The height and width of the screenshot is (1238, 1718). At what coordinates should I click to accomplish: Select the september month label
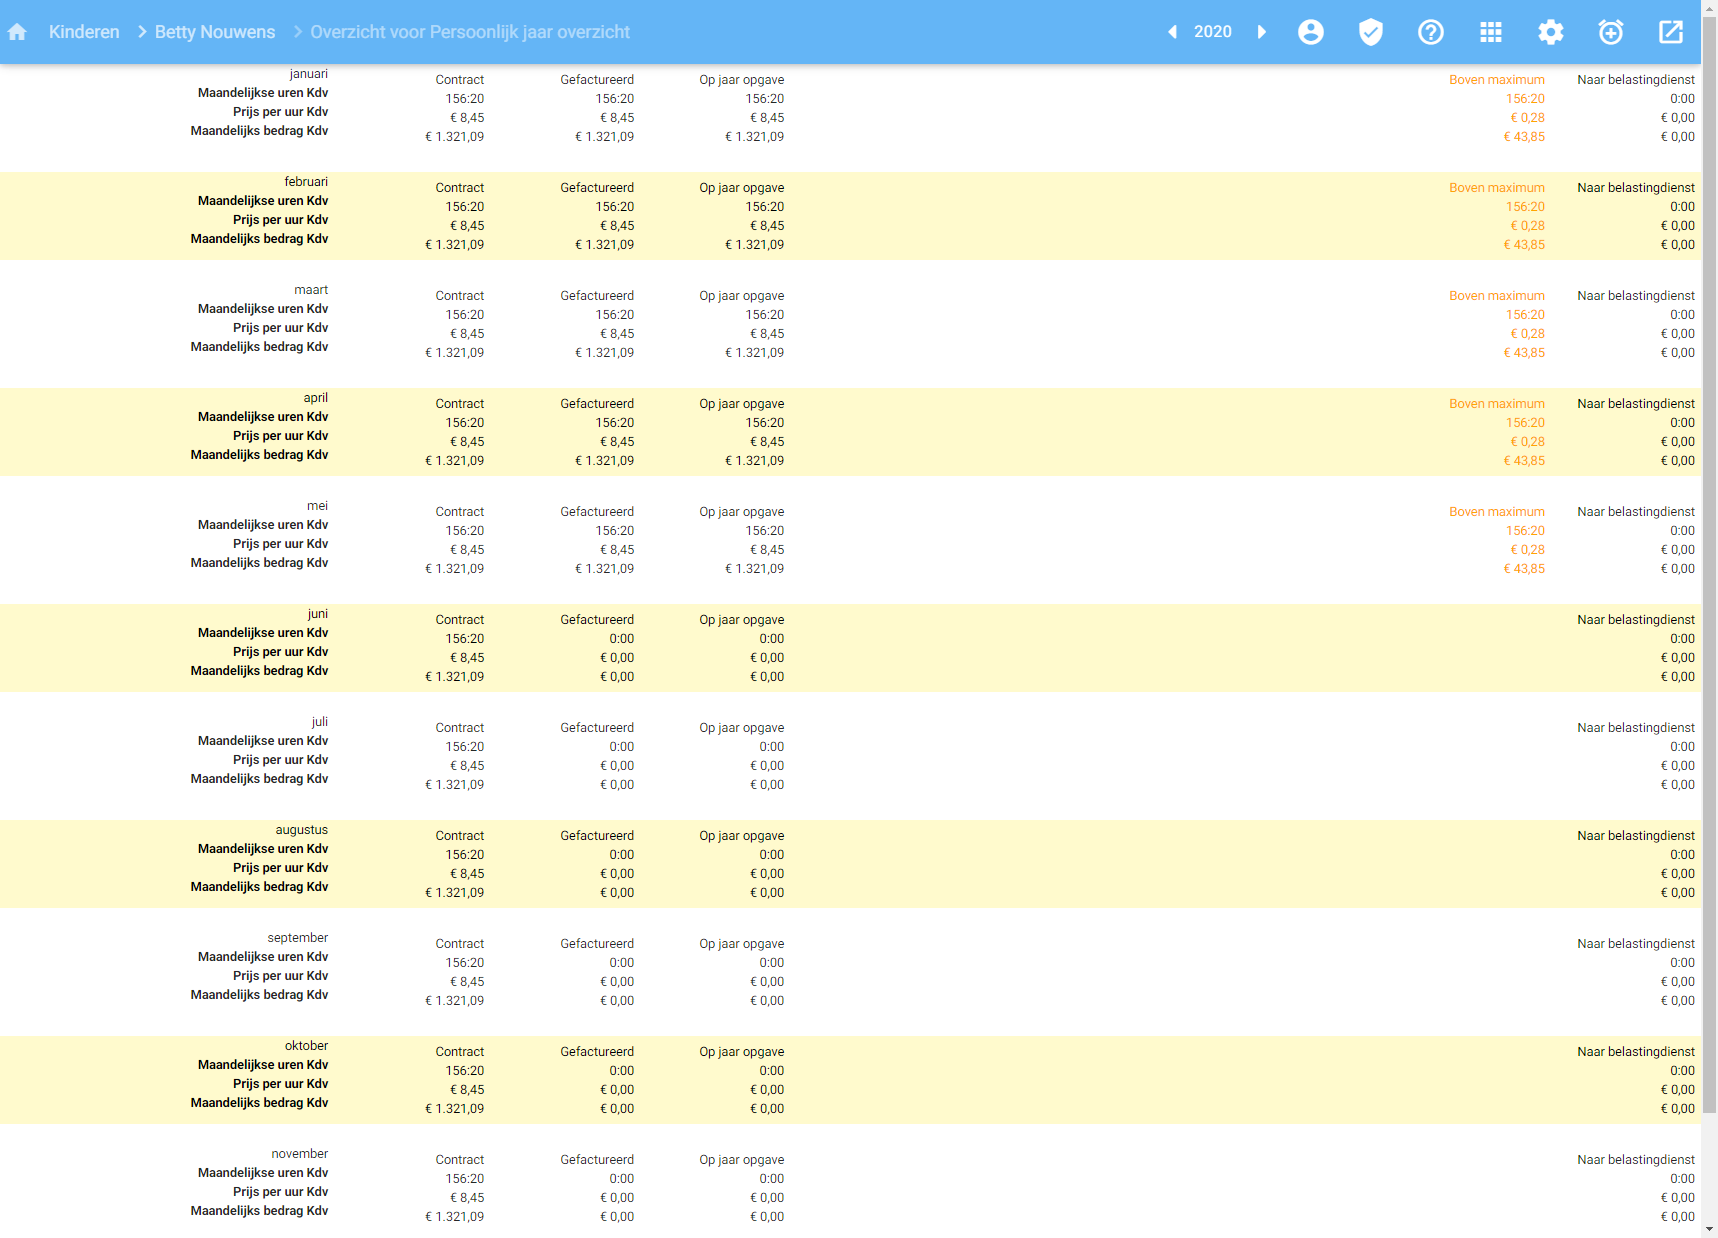click(298, 938)
